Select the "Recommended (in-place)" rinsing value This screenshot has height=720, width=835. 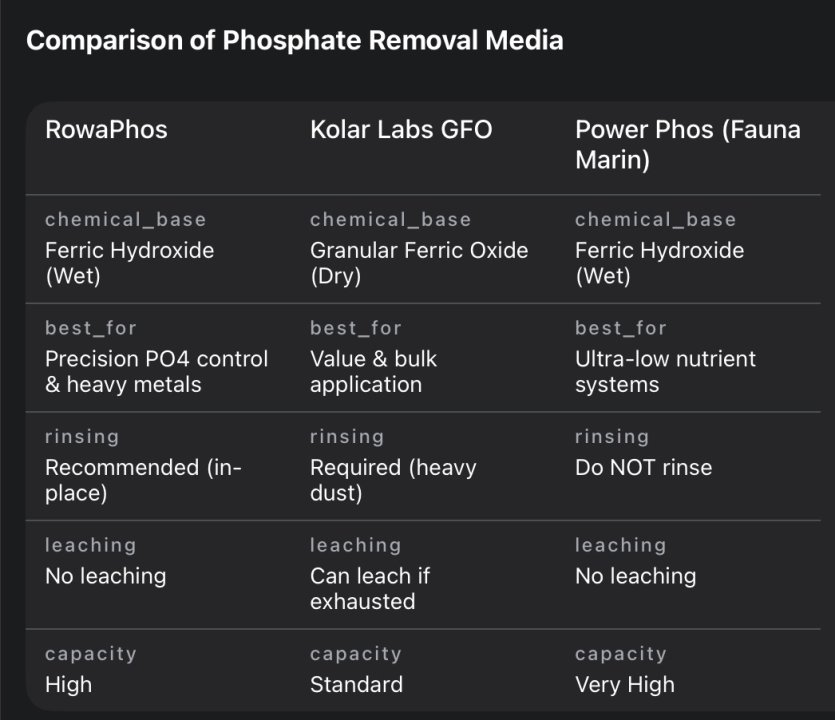143,480
